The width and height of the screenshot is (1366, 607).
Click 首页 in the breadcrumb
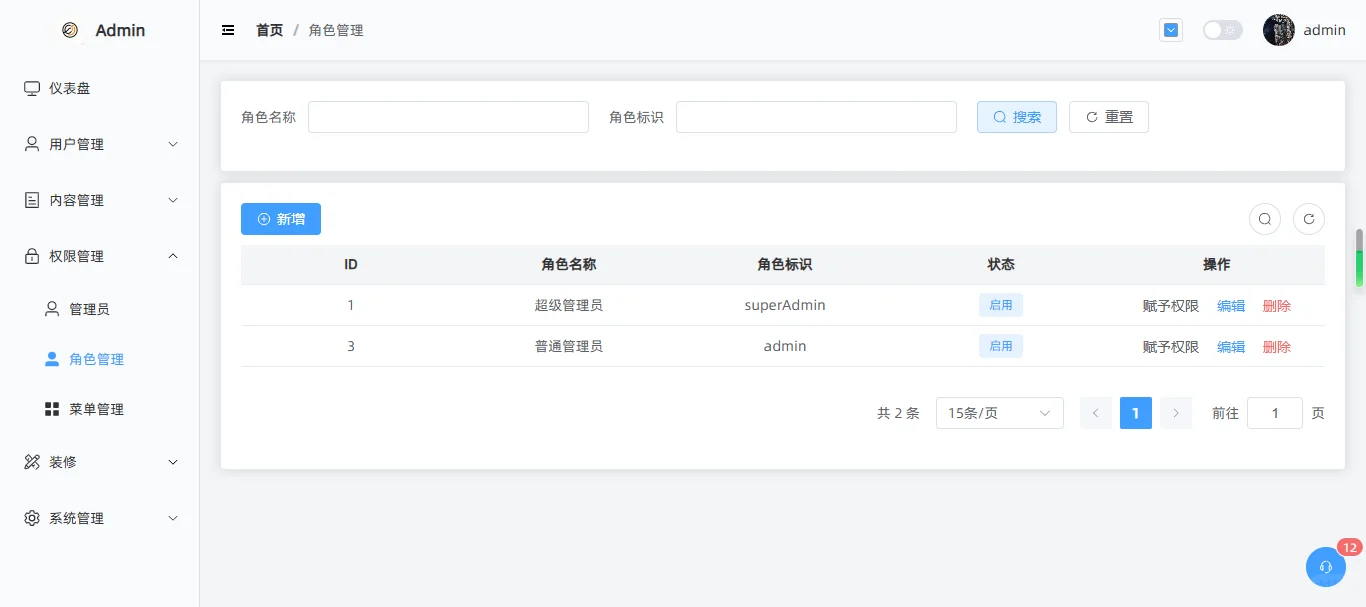pos(268,30)
